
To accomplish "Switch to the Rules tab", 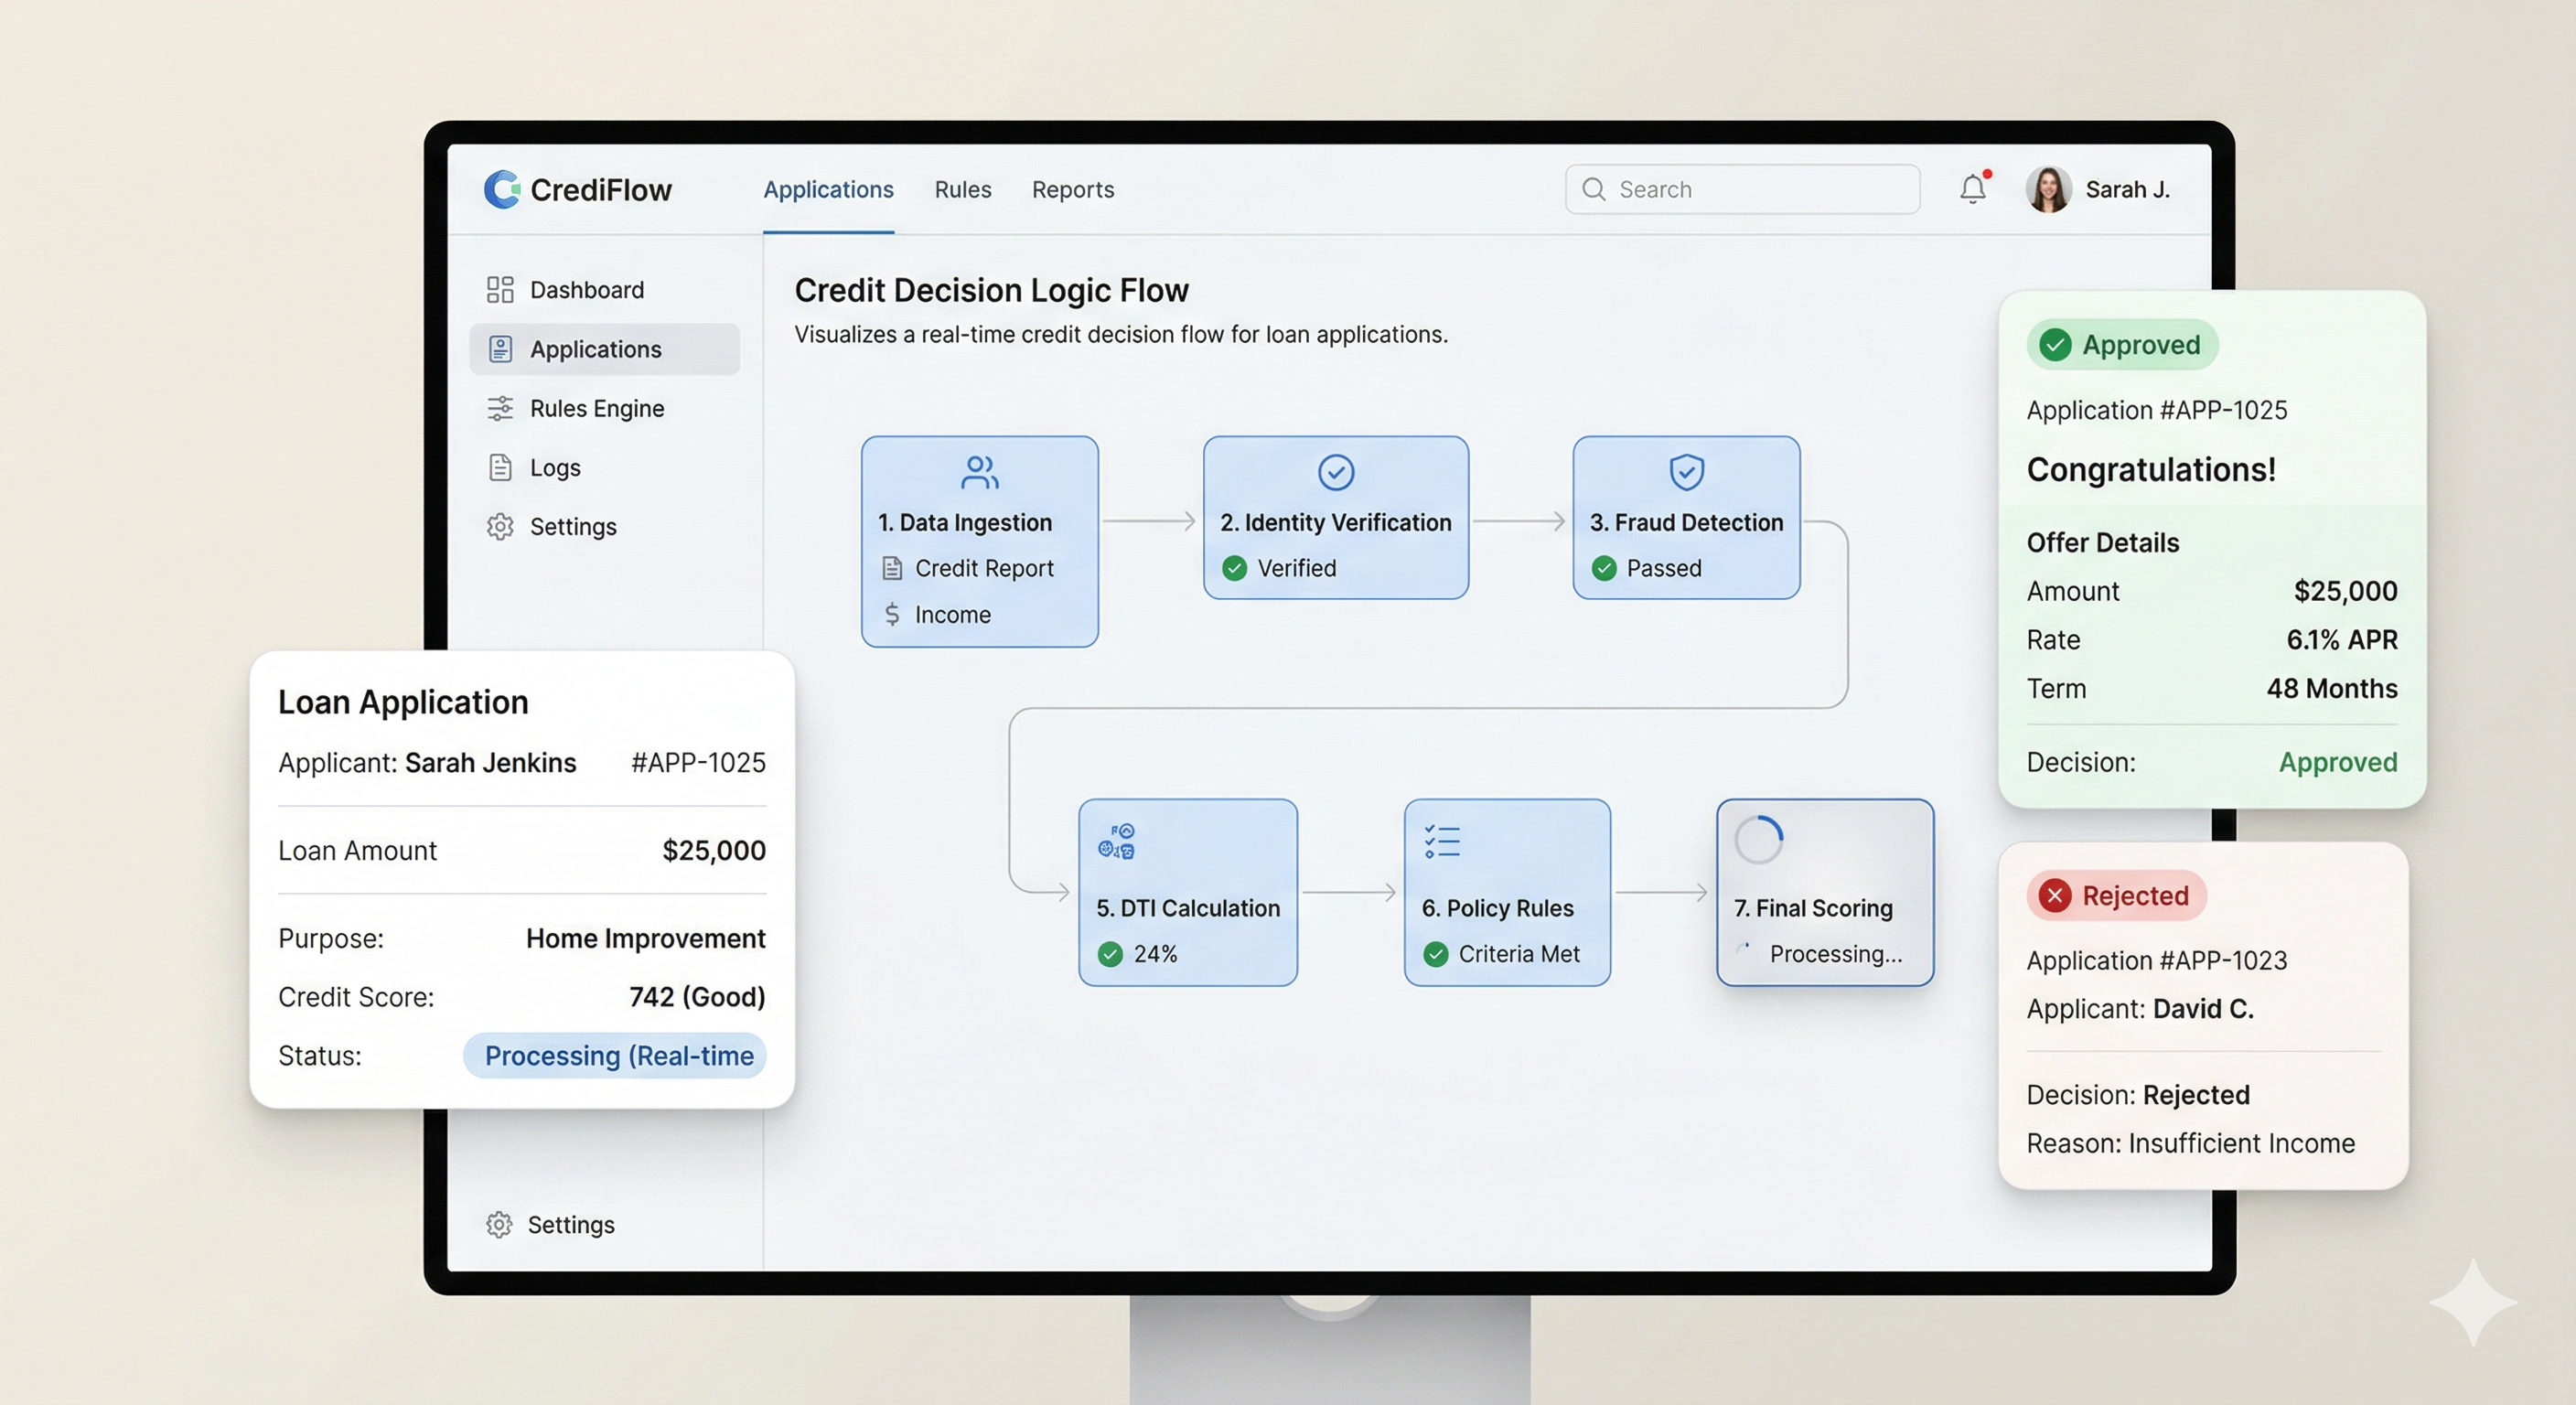I will (962, 190).
